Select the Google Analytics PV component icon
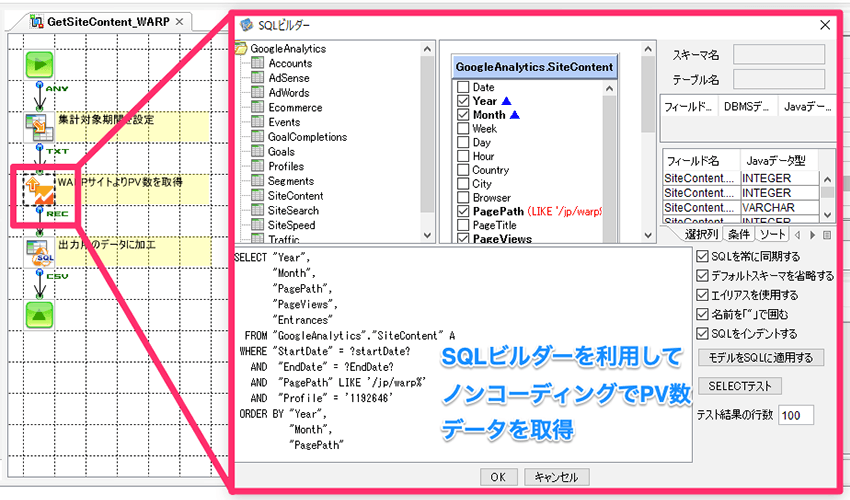Viewport: 850px width, 500px height. coord(39,190)
